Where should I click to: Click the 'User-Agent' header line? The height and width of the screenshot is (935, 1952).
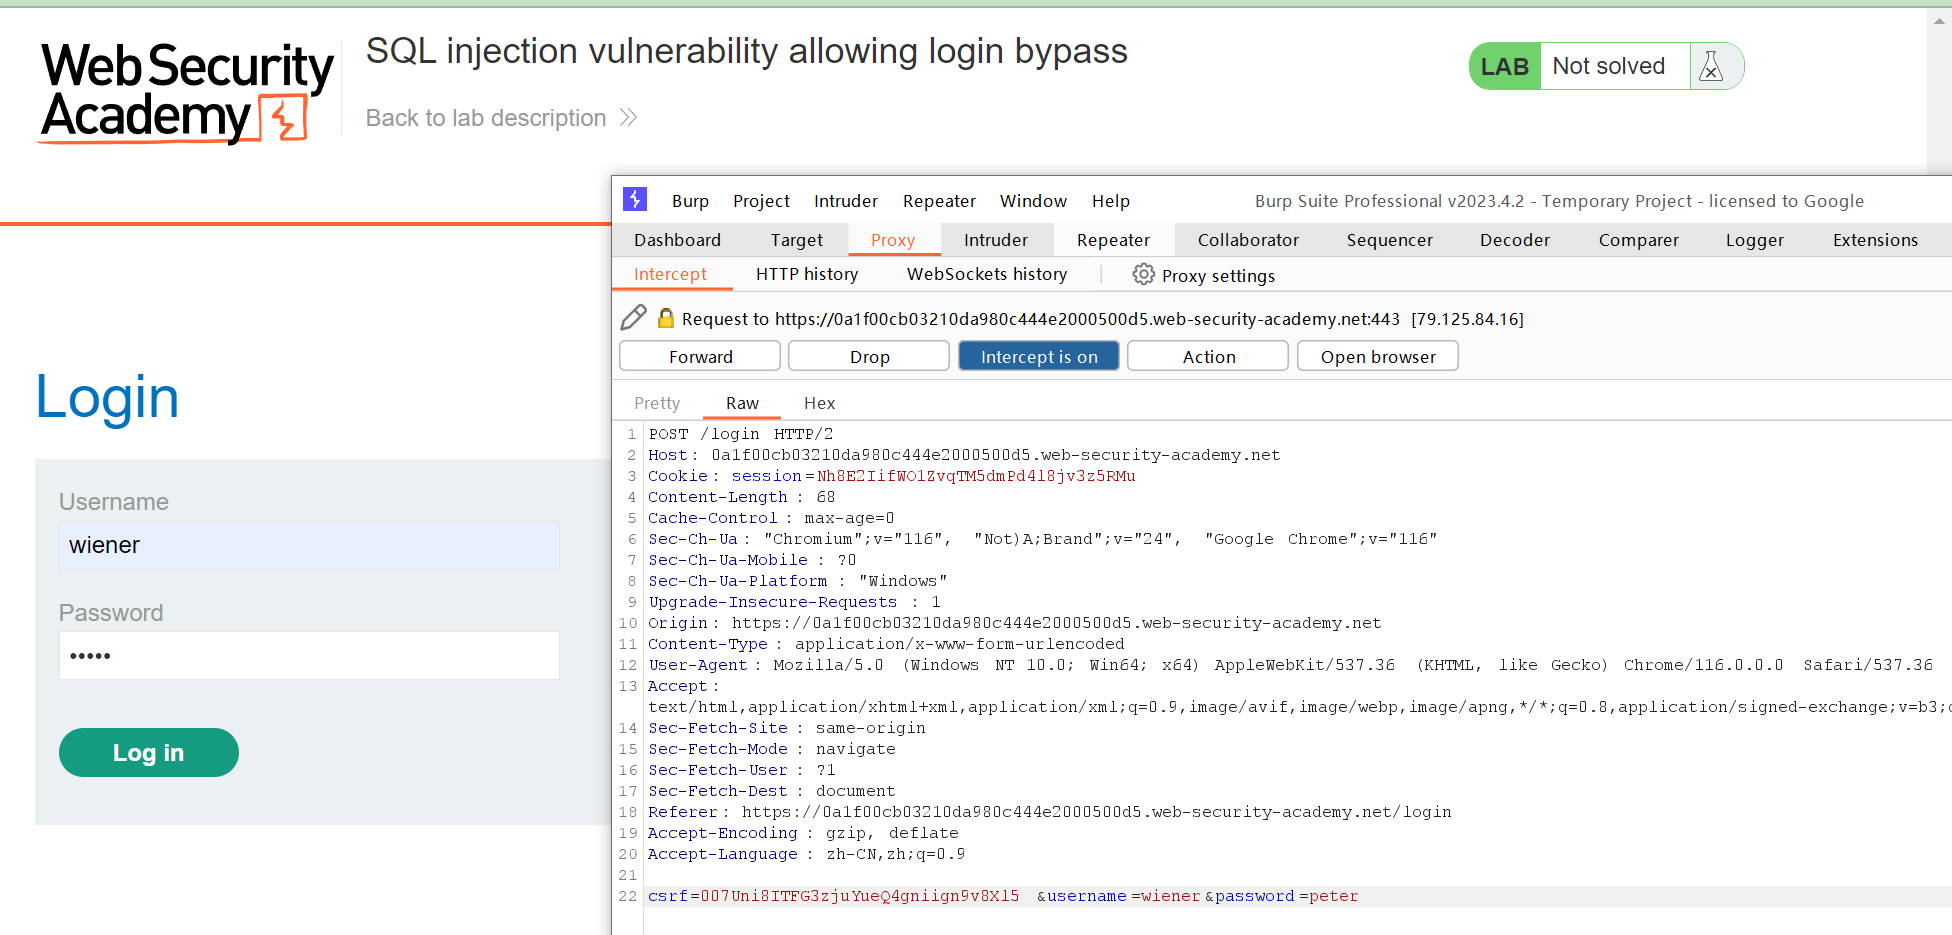(1290, 665)
